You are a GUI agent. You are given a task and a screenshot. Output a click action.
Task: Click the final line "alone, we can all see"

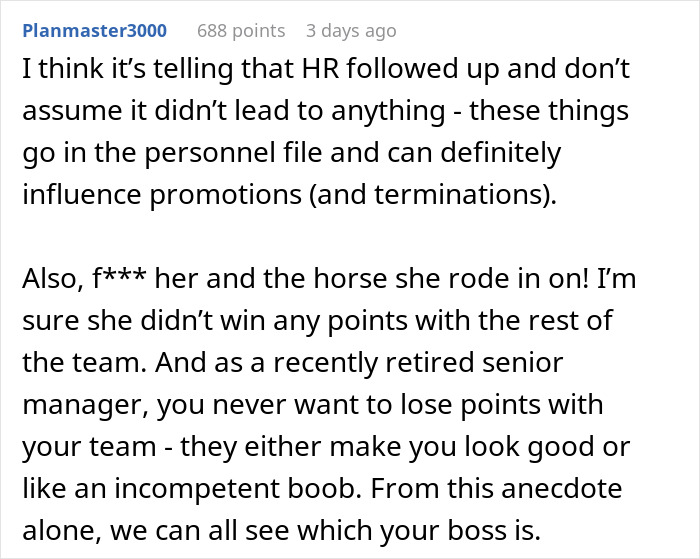click(282, 530)
